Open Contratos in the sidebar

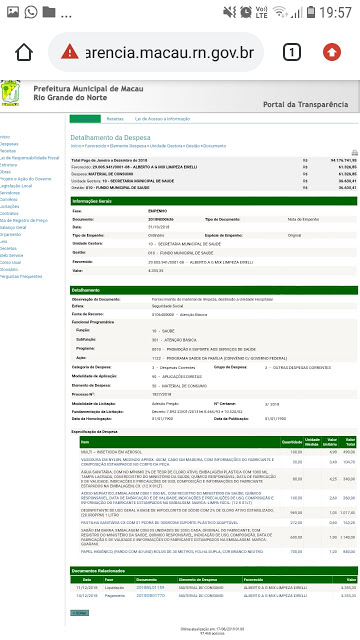(x=9, y=213)
